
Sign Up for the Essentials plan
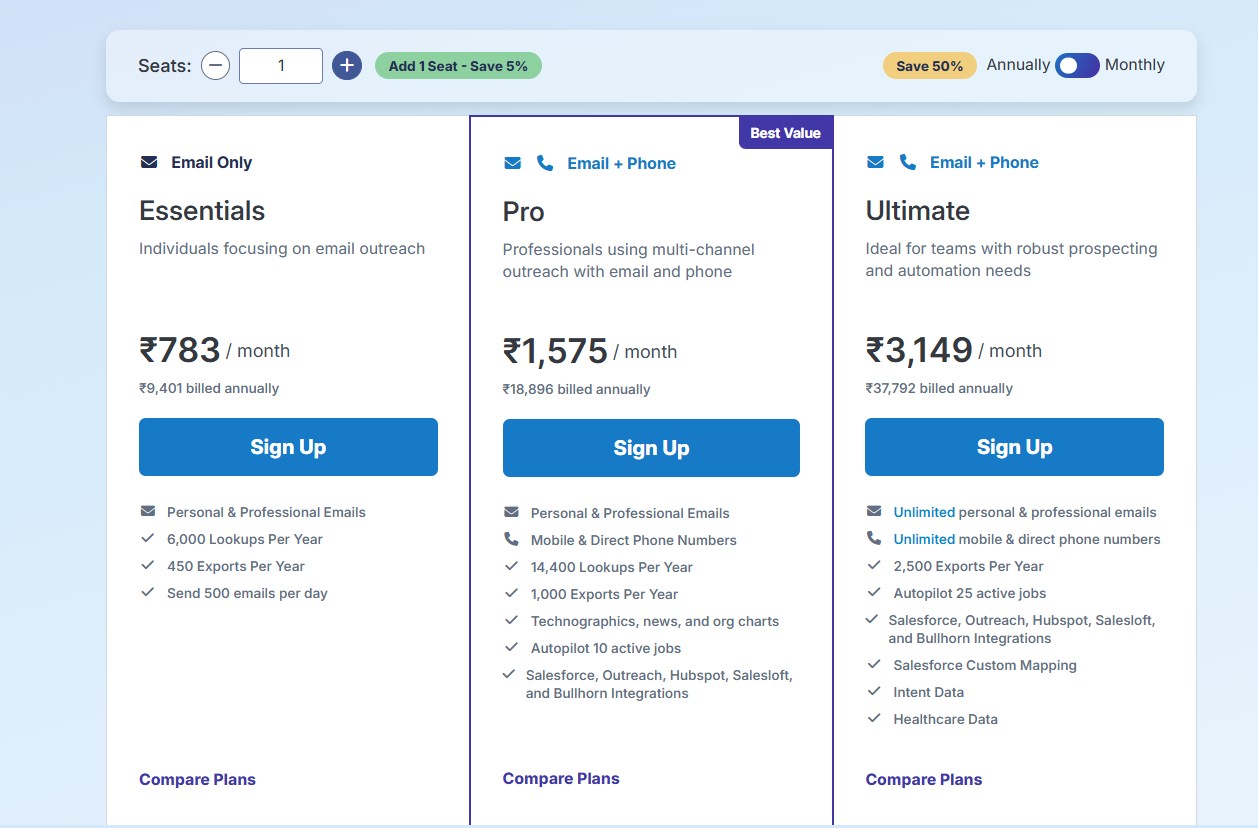click(288, 447)
